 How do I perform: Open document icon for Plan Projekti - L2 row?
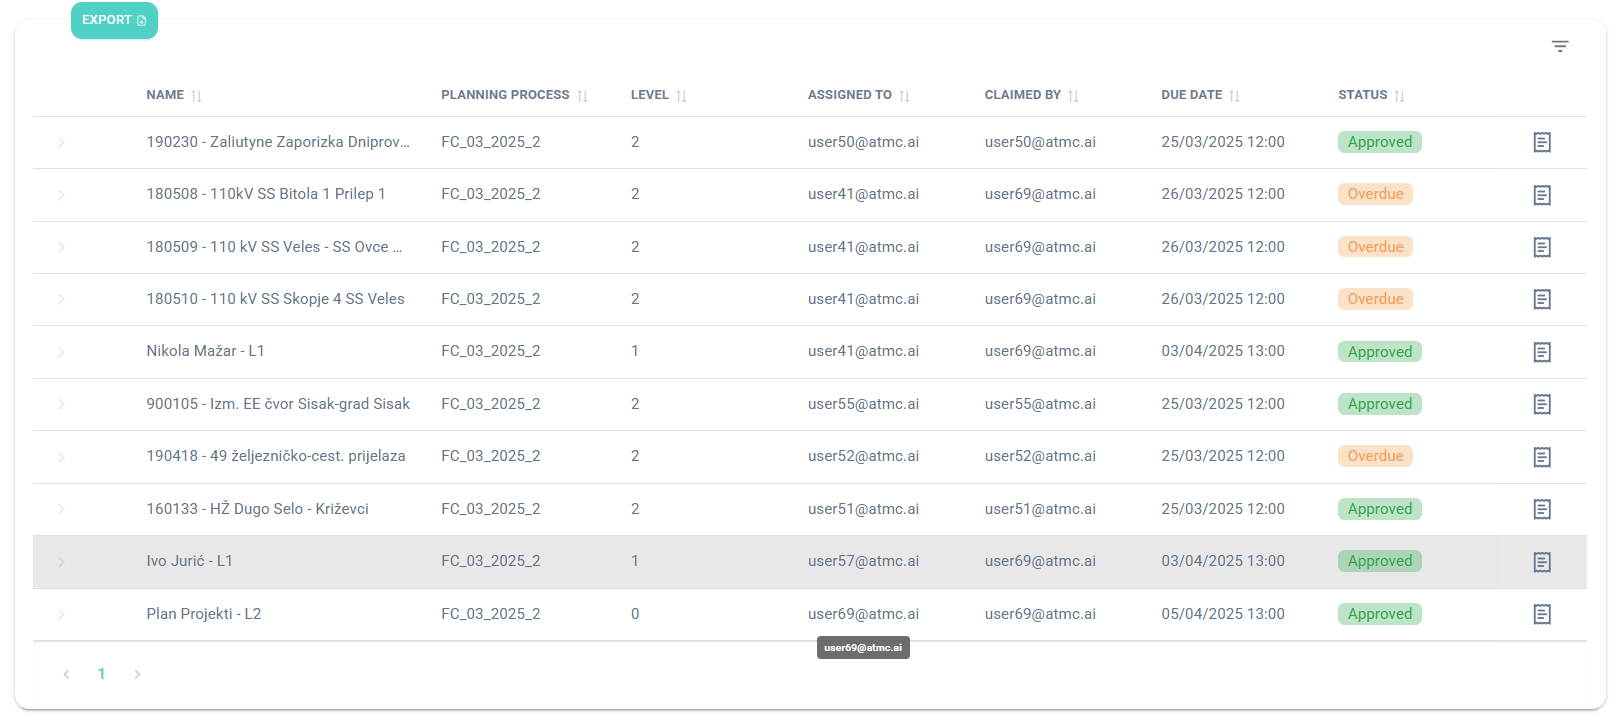point(1541,614)
